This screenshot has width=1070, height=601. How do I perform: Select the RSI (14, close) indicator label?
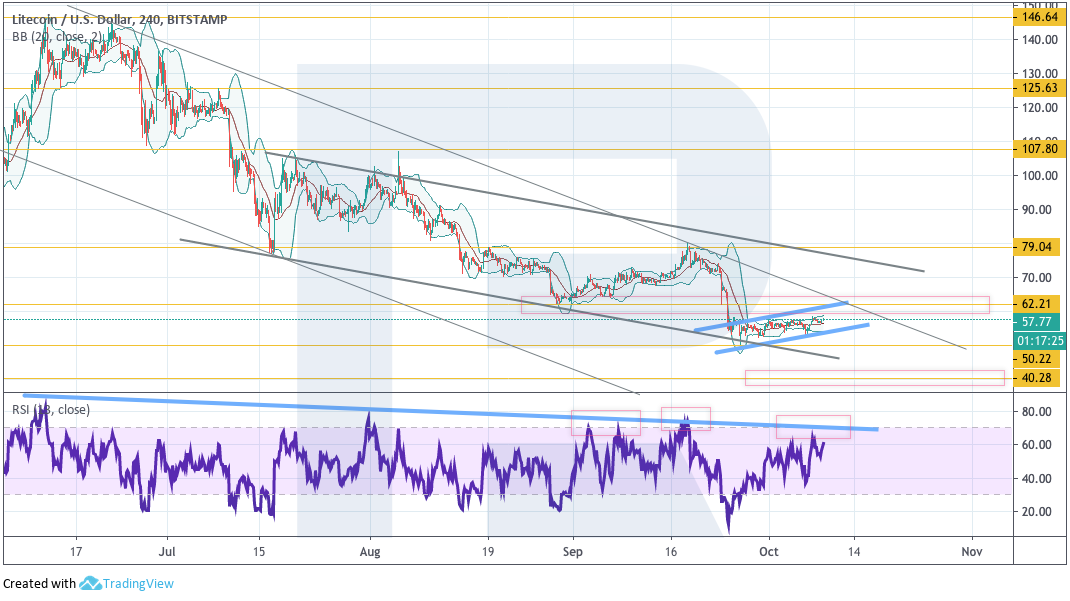[x=51, y=409]
